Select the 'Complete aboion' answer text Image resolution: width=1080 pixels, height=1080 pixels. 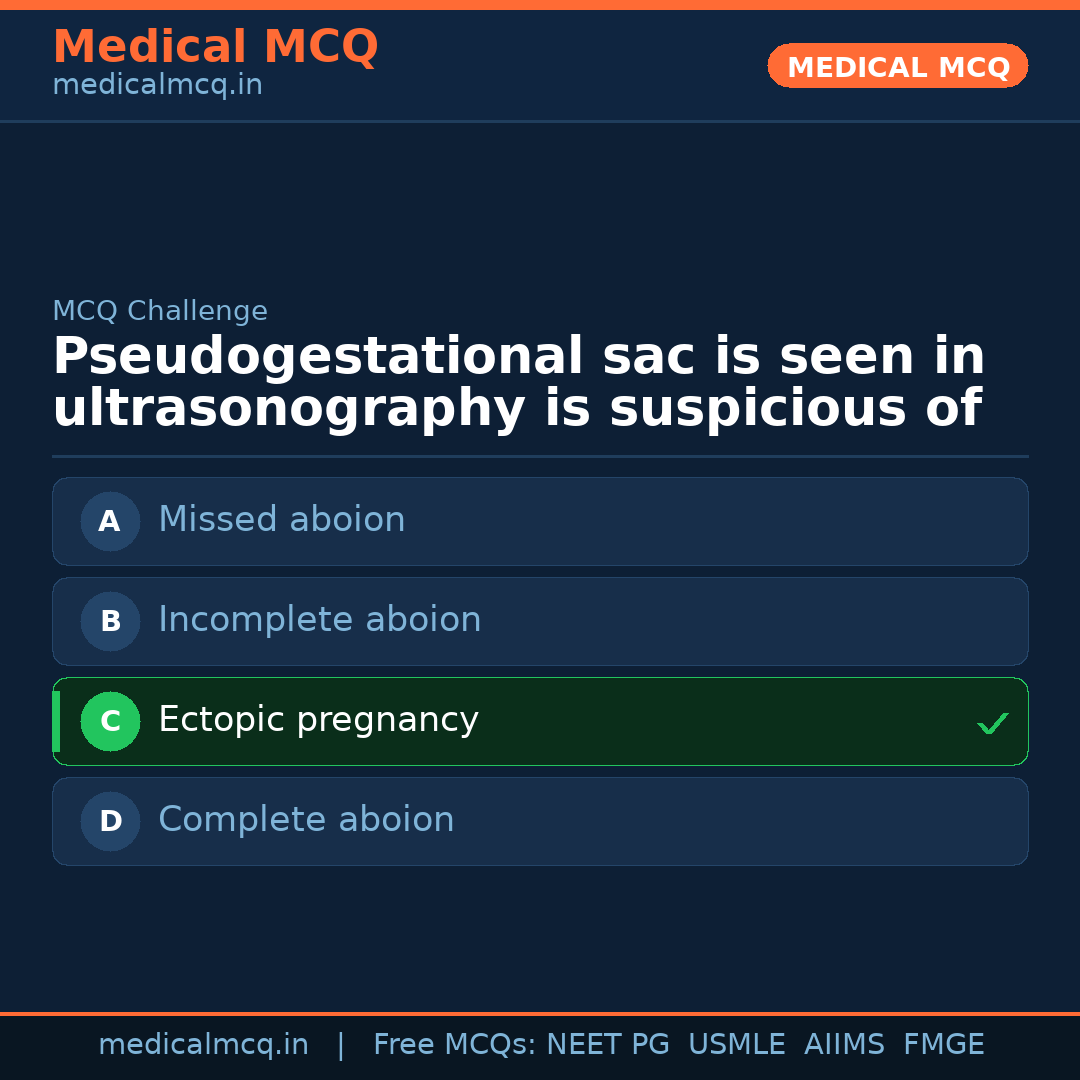click(306, 820)
